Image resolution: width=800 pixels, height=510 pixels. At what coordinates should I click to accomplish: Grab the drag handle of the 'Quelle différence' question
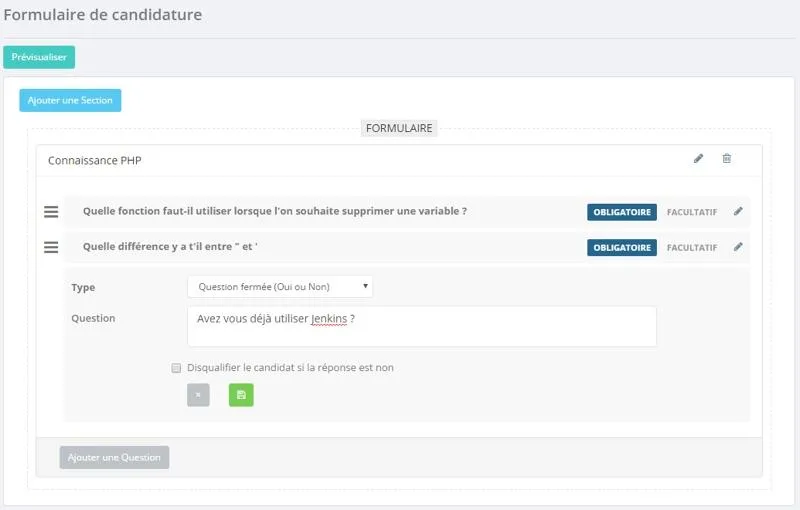51,247
